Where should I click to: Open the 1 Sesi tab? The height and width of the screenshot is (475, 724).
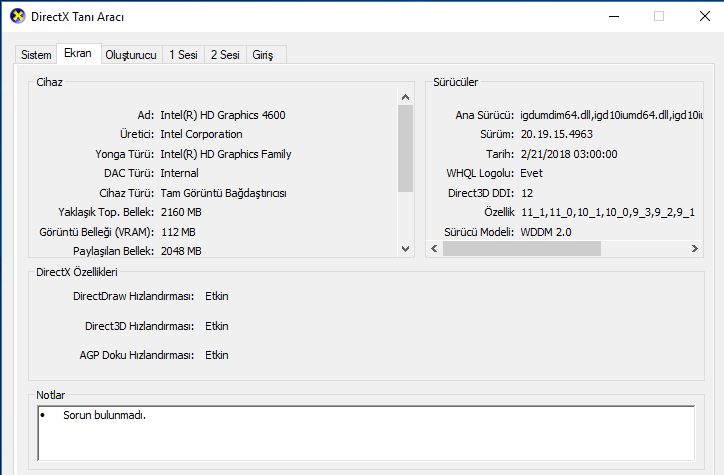coord(183,55)
